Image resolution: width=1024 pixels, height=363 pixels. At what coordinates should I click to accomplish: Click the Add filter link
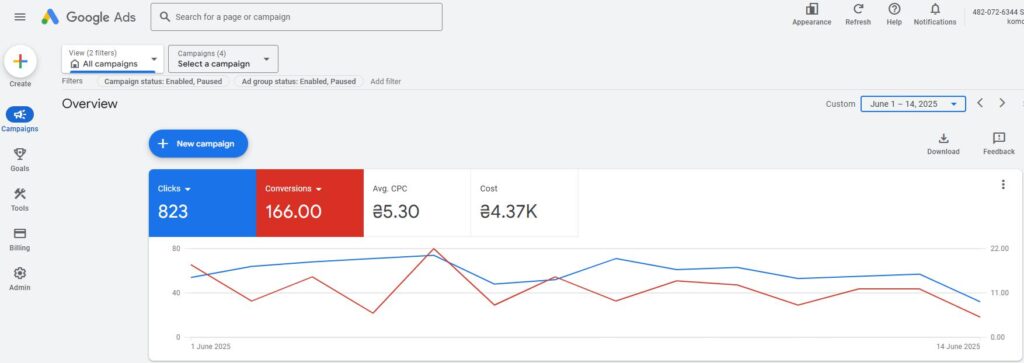pos(385,82)
